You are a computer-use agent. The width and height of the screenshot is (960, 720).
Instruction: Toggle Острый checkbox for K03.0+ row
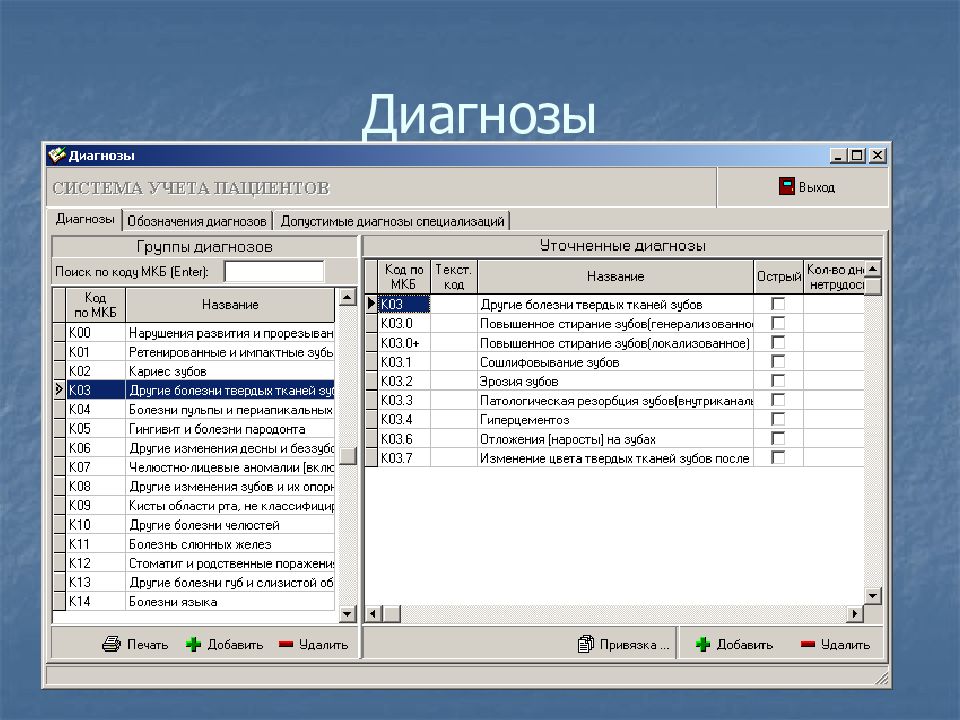778,342
